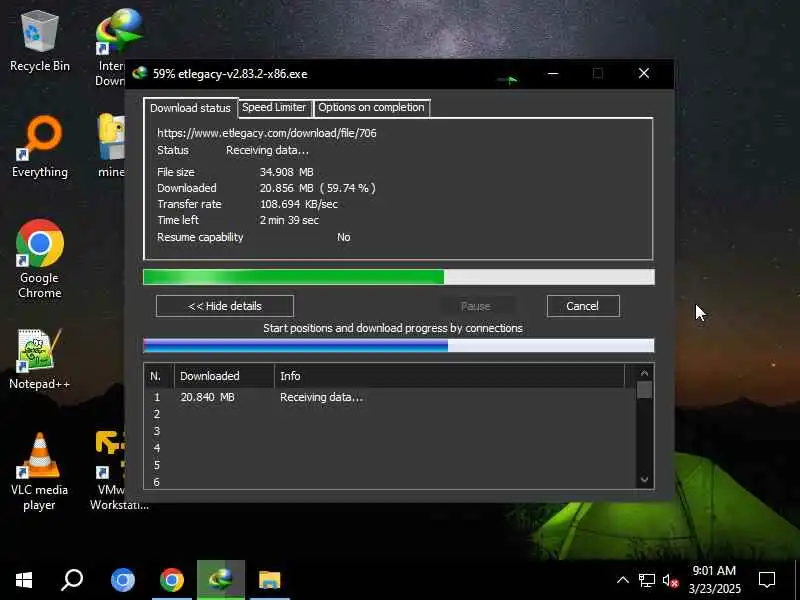Click the Hide details button
Viewport: 800px width, 600px height.
pos(224,306)
